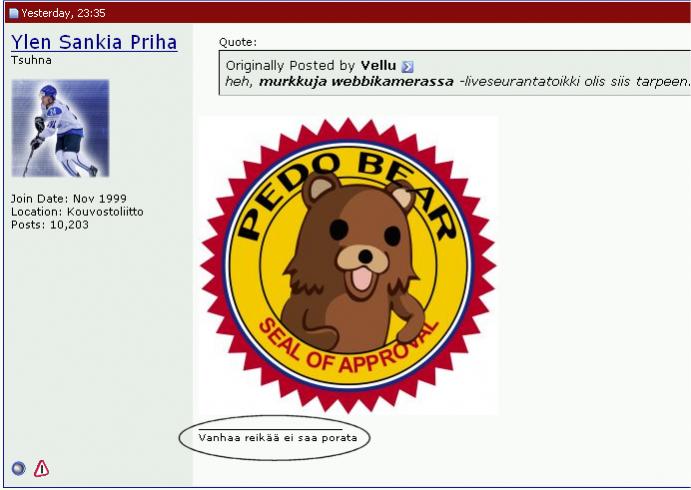Select the bold 'murkkuja webbikamerassa' quoted text
691x490 pixels.
(356, 82)
